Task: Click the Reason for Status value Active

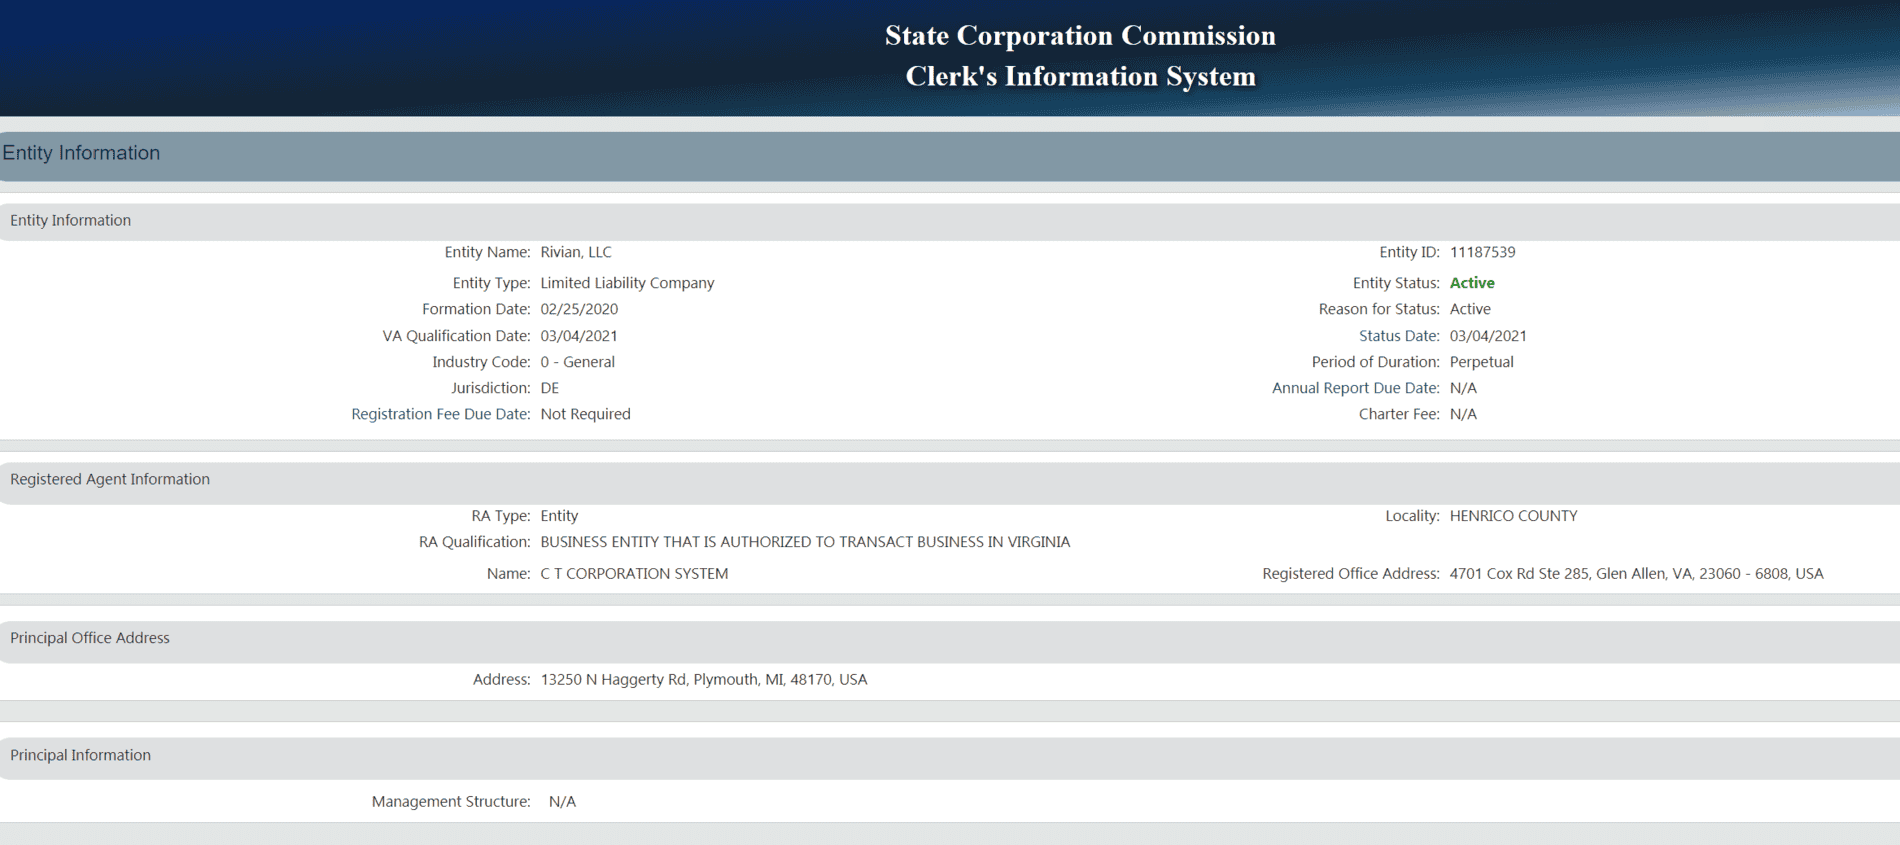Action: pos(1470,309)
